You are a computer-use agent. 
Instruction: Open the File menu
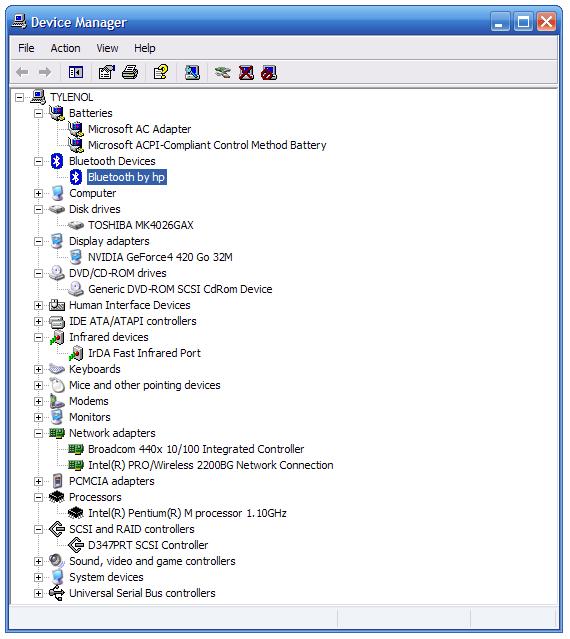pos(26,48)
